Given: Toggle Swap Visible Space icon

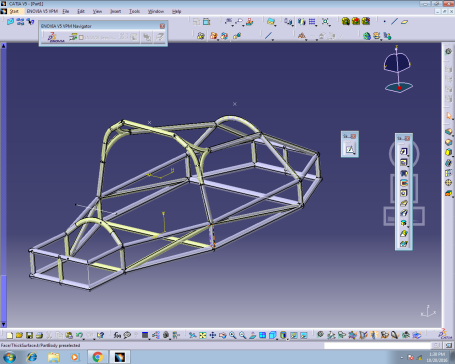Looking at the screenshot, I should click(x=304, y=335).
